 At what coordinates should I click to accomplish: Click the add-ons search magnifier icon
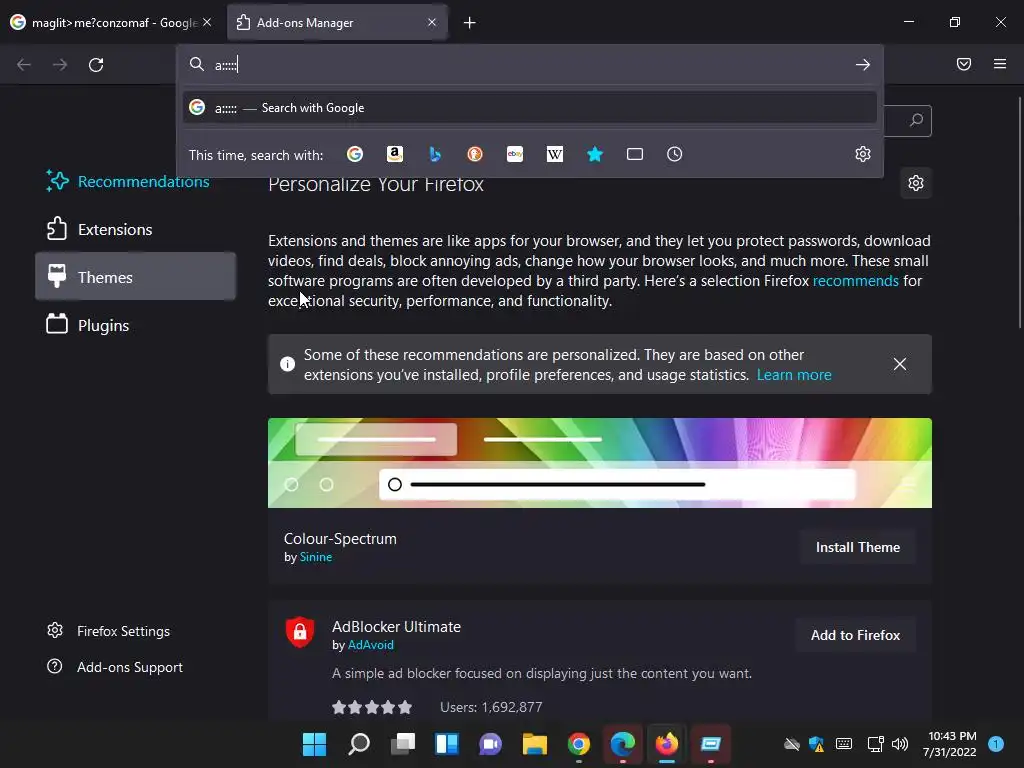click(x=916, y=120)
